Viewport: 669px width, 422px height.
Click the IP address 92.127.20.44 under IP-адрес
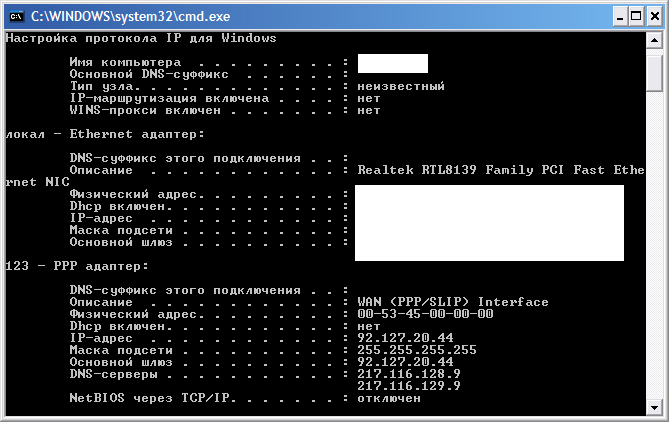(x=405, y=338)
